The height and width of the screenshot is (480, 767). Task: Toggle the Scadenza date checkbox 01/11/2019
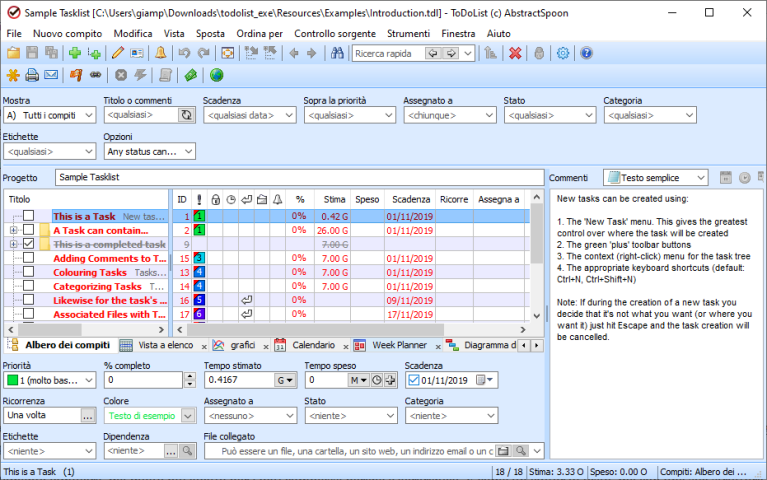[x=414, y=380]
